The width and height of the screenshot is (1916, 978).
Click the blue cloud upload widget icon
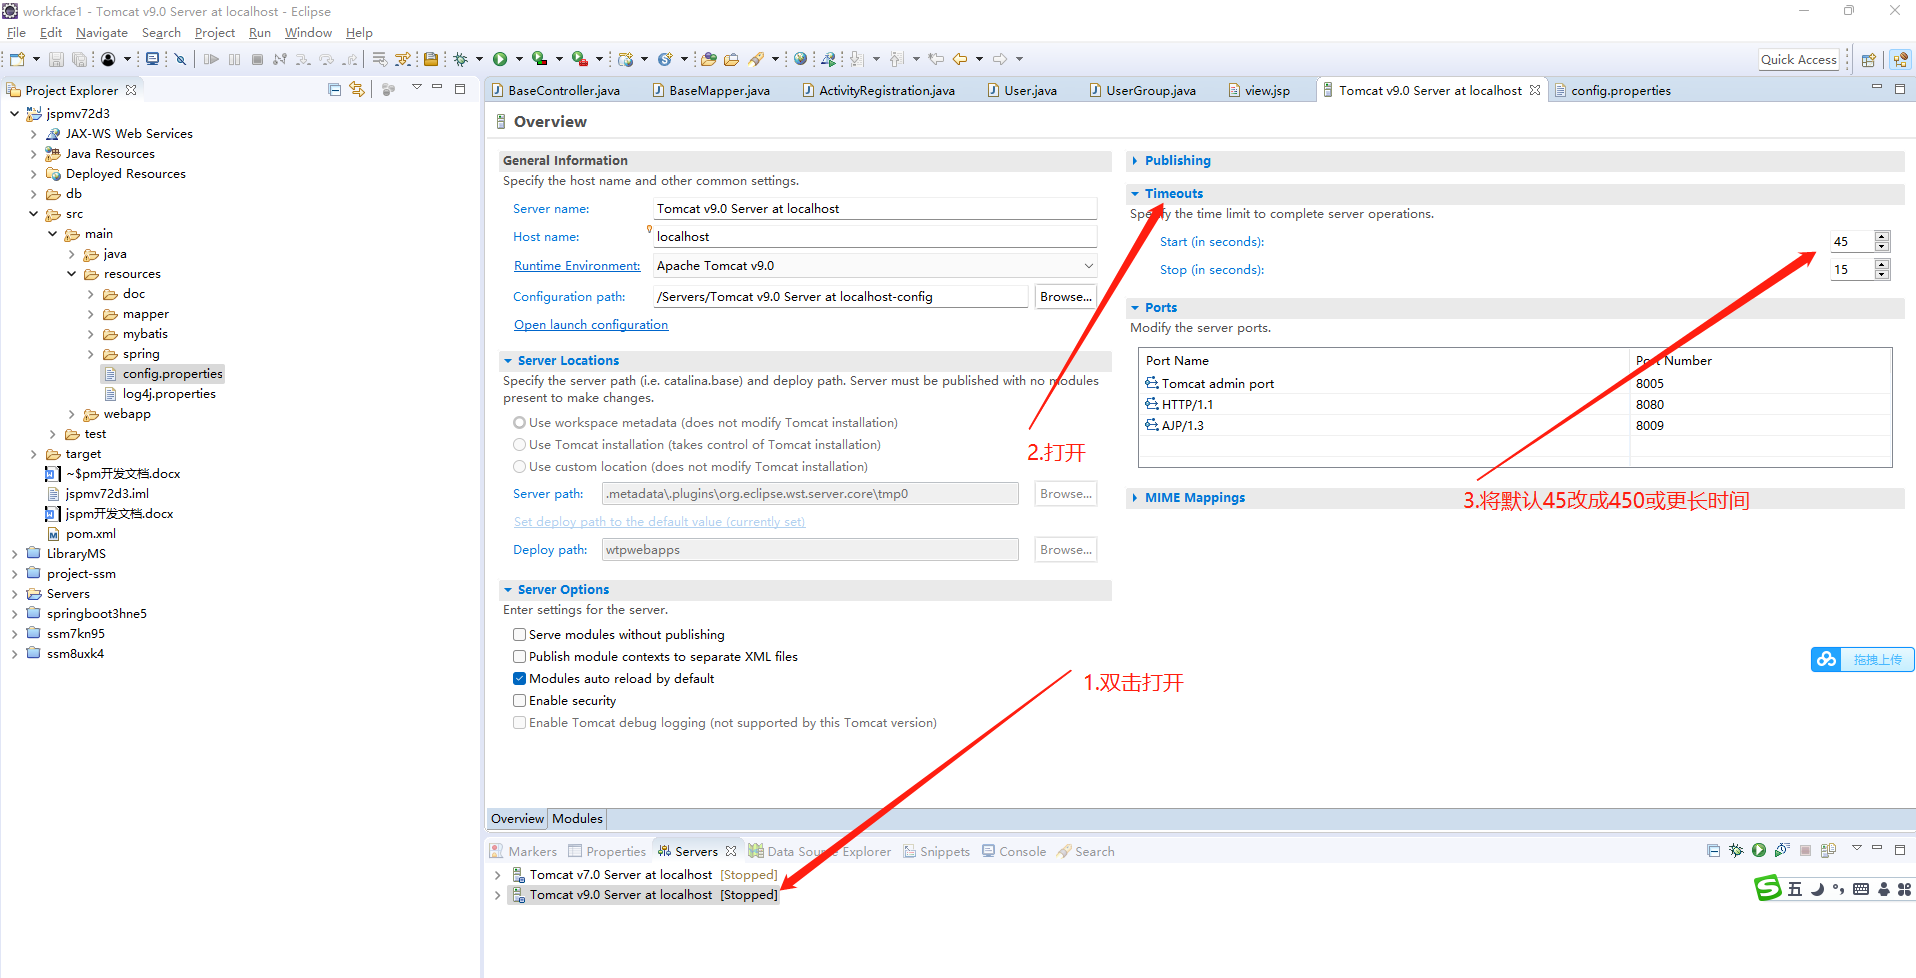coord(1827,659)
